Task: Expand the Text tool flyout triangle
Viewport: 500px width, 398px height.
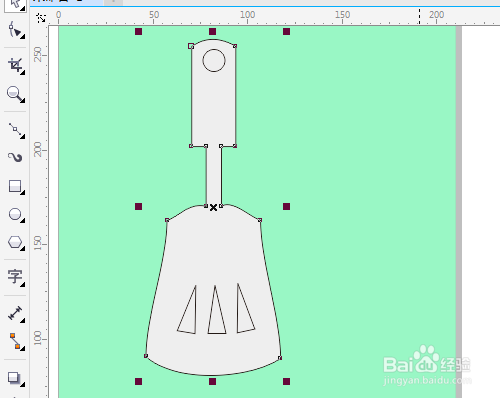Action: pos(23,284)
